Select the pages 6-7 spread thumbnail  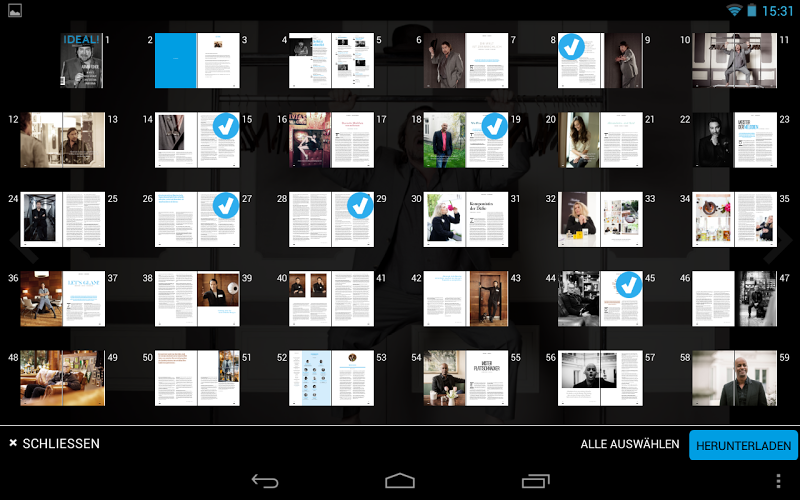tap(466, 60)
